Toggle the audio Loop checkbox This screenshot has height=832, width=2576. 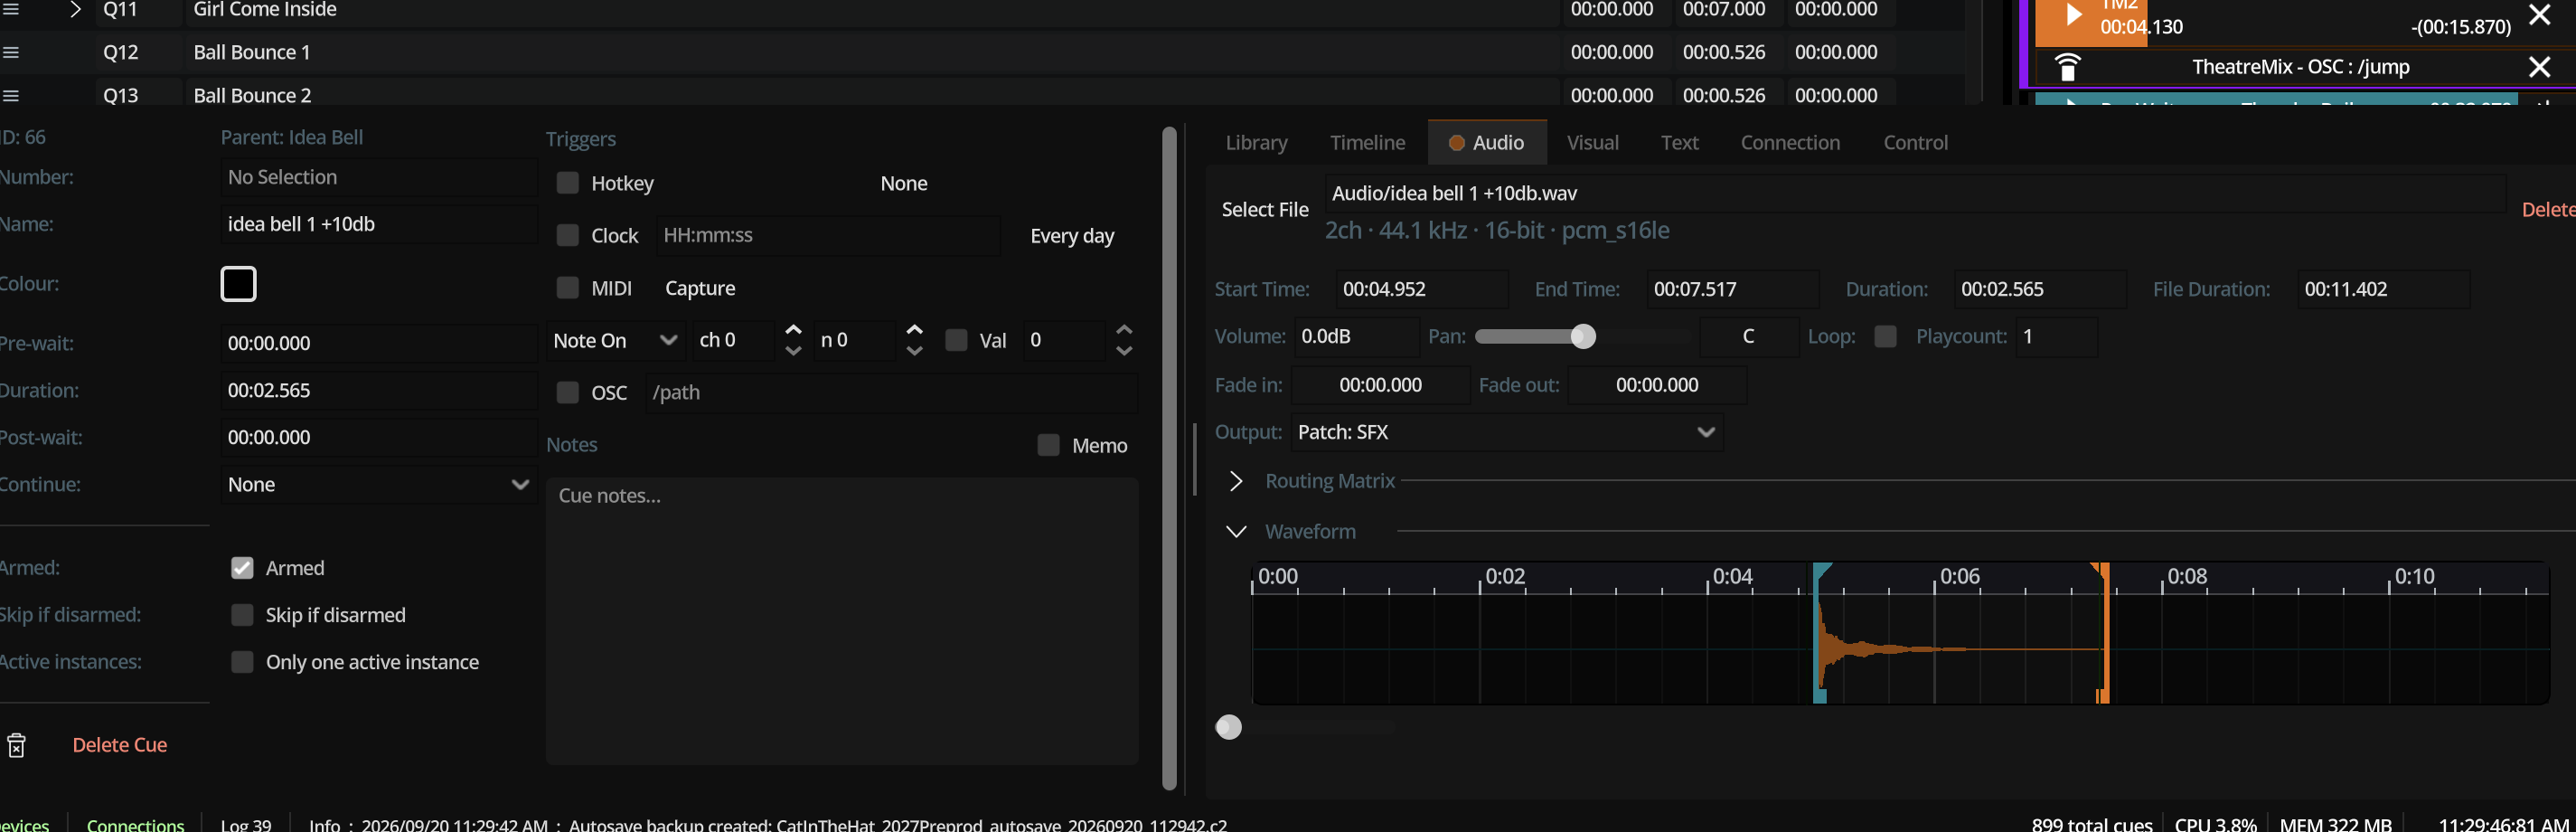tap(1885, 336)
